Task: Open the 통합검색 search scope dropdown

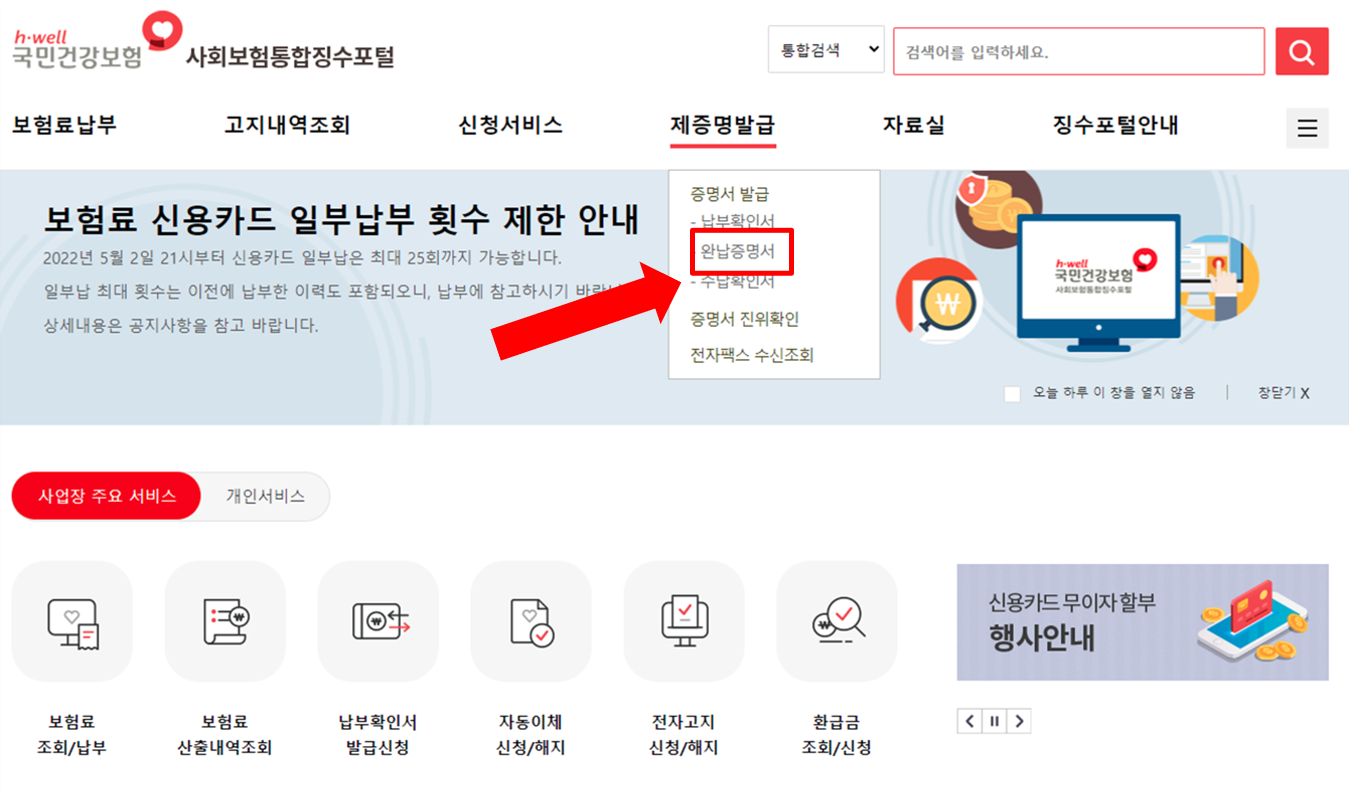Action: tap(826, 49)
